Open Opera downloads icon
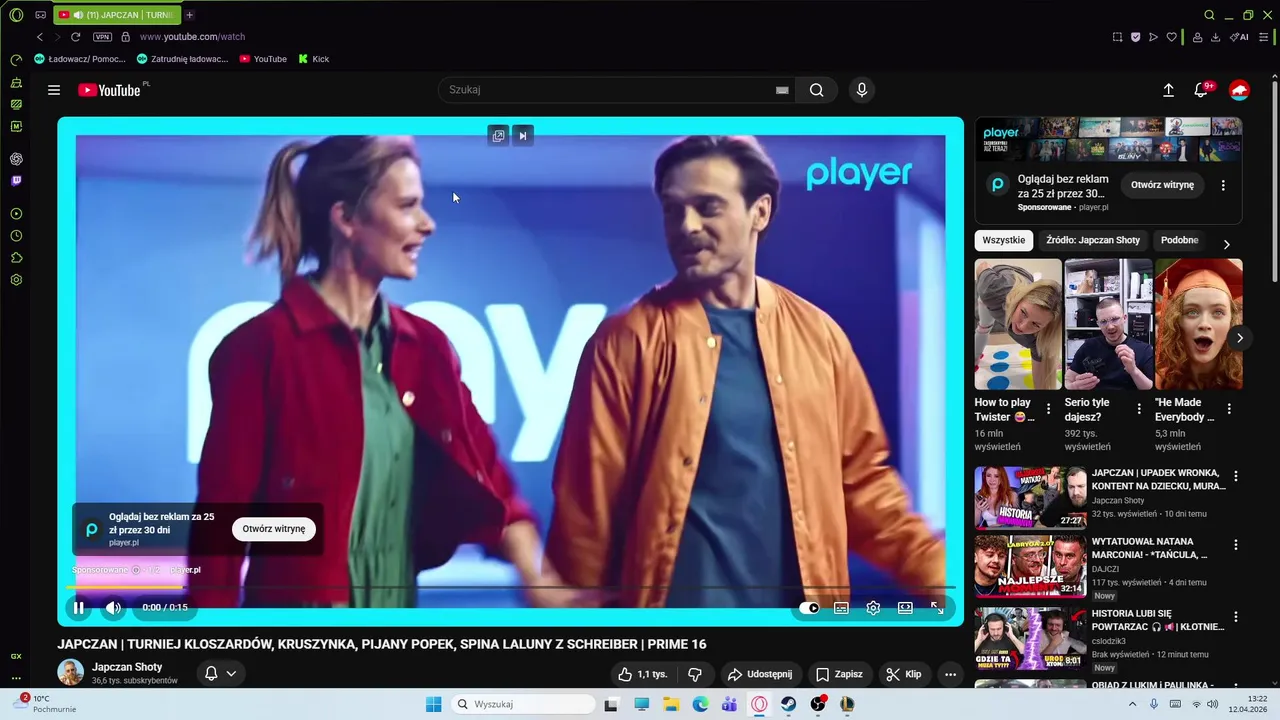The image size is (1280, 720). [x=1215, y=37]
